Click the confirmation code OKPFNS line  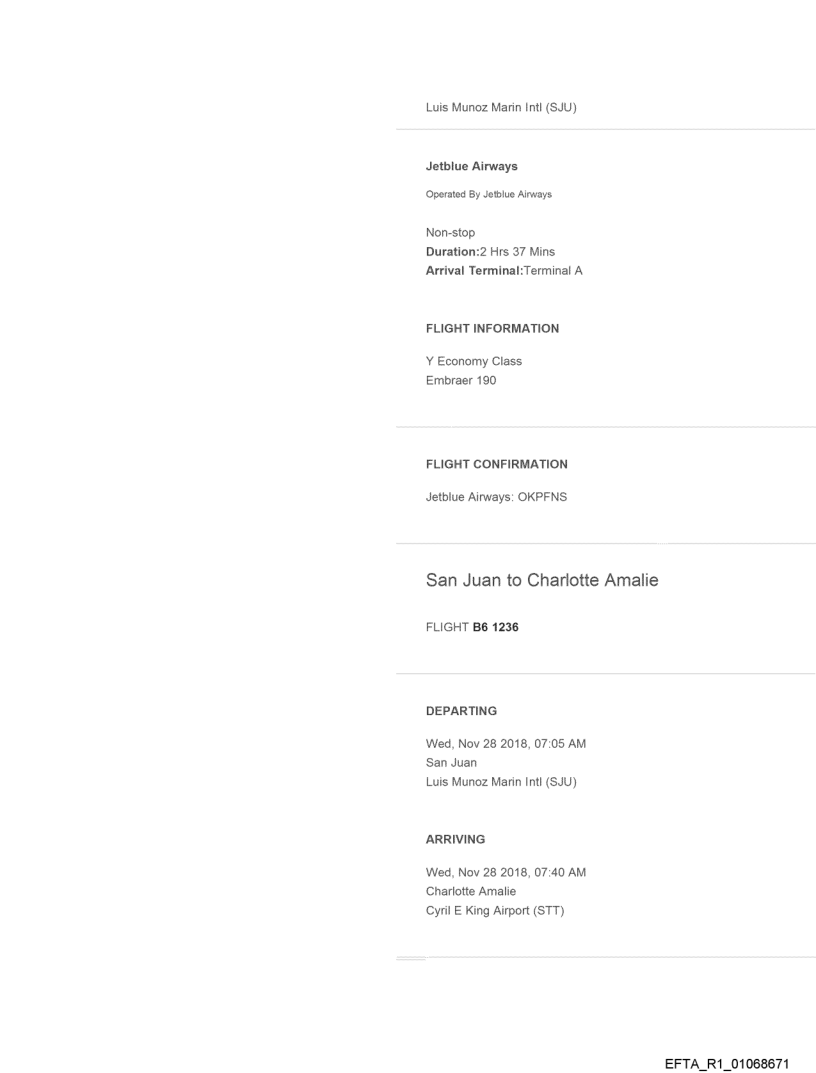pos(496,497)
